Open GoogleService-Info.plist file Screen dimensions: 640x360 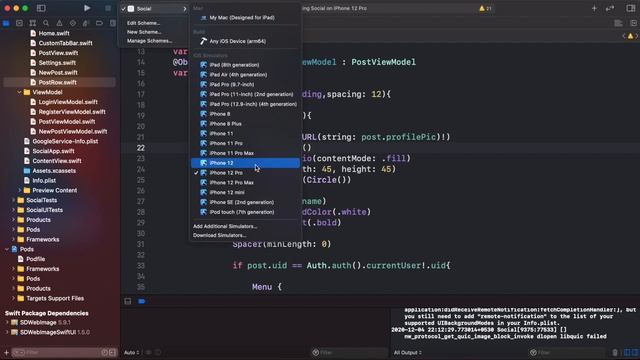[65, 141]
